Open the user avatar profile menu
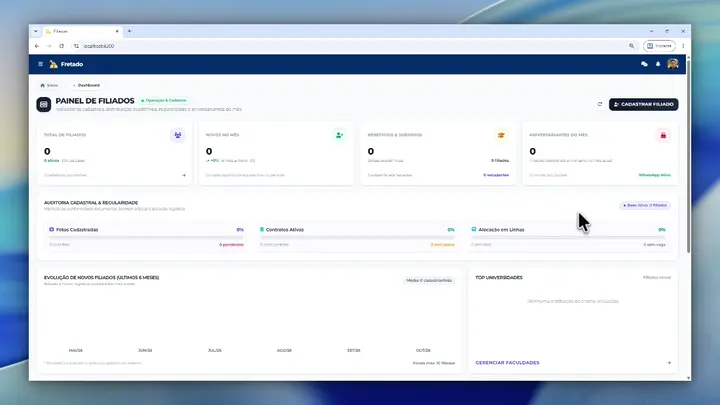The image size is (720, 405). (x=673, y=64)
